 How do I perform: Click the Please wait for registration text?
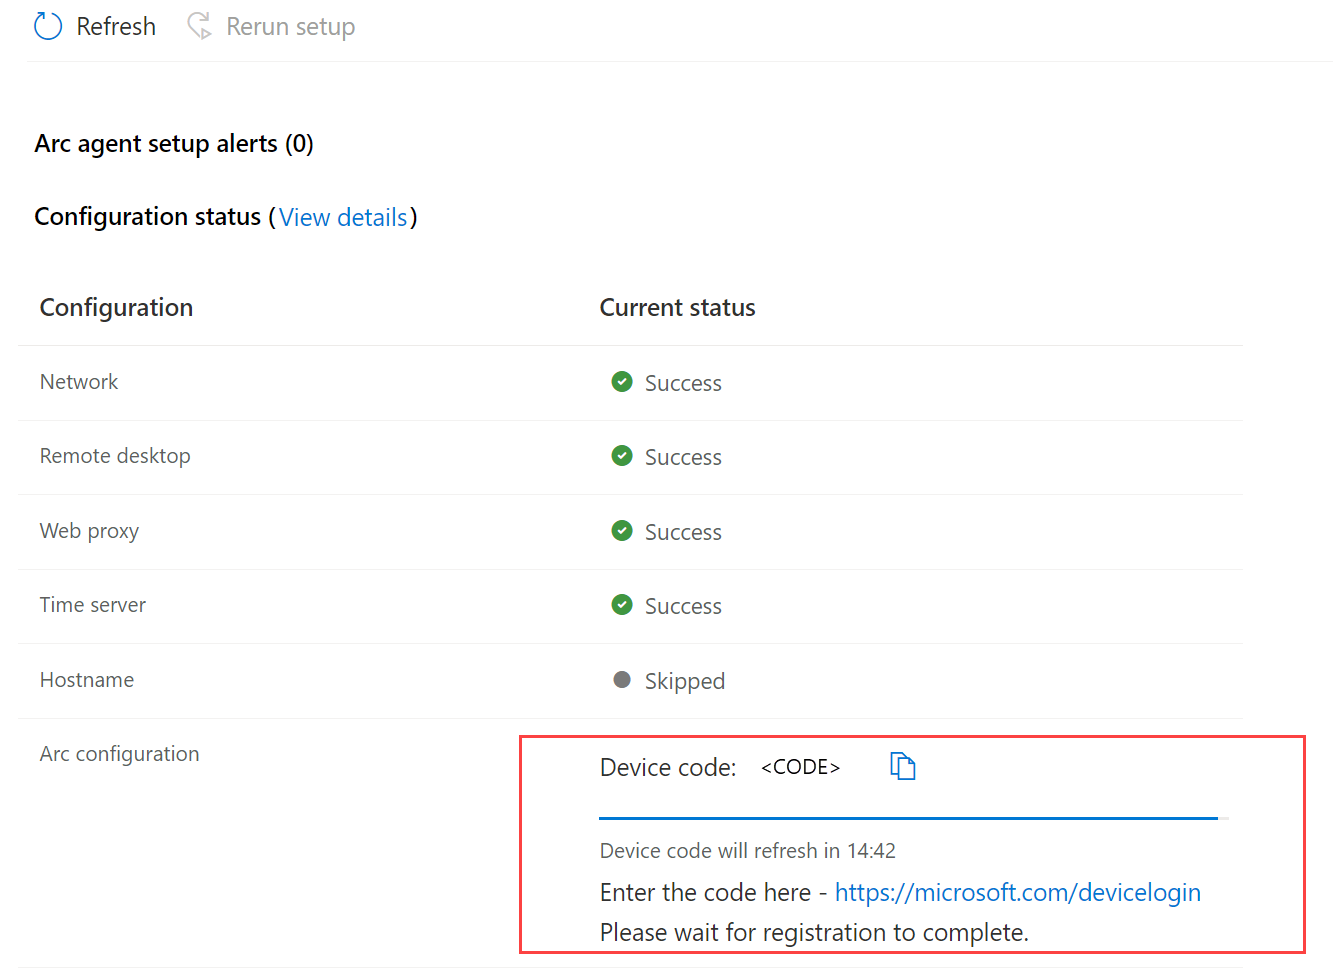(x=814, y=932)
